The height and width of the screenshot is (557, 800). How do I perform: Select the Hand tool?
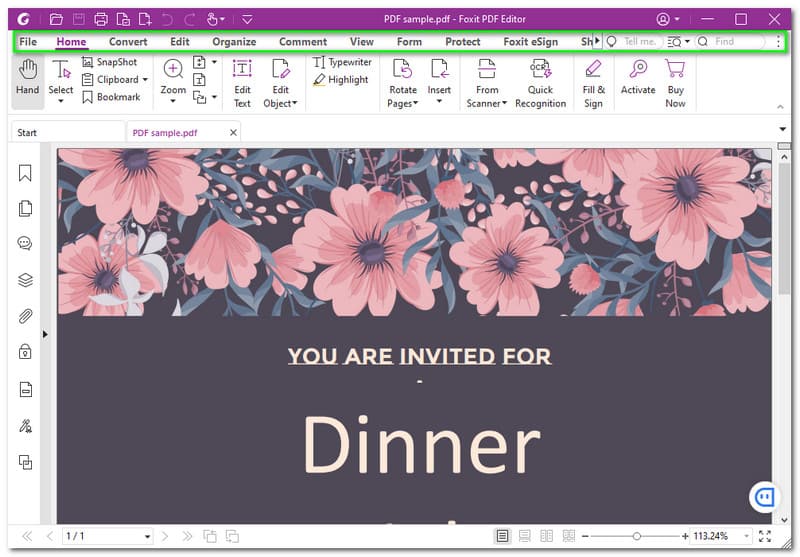(27, 78)
